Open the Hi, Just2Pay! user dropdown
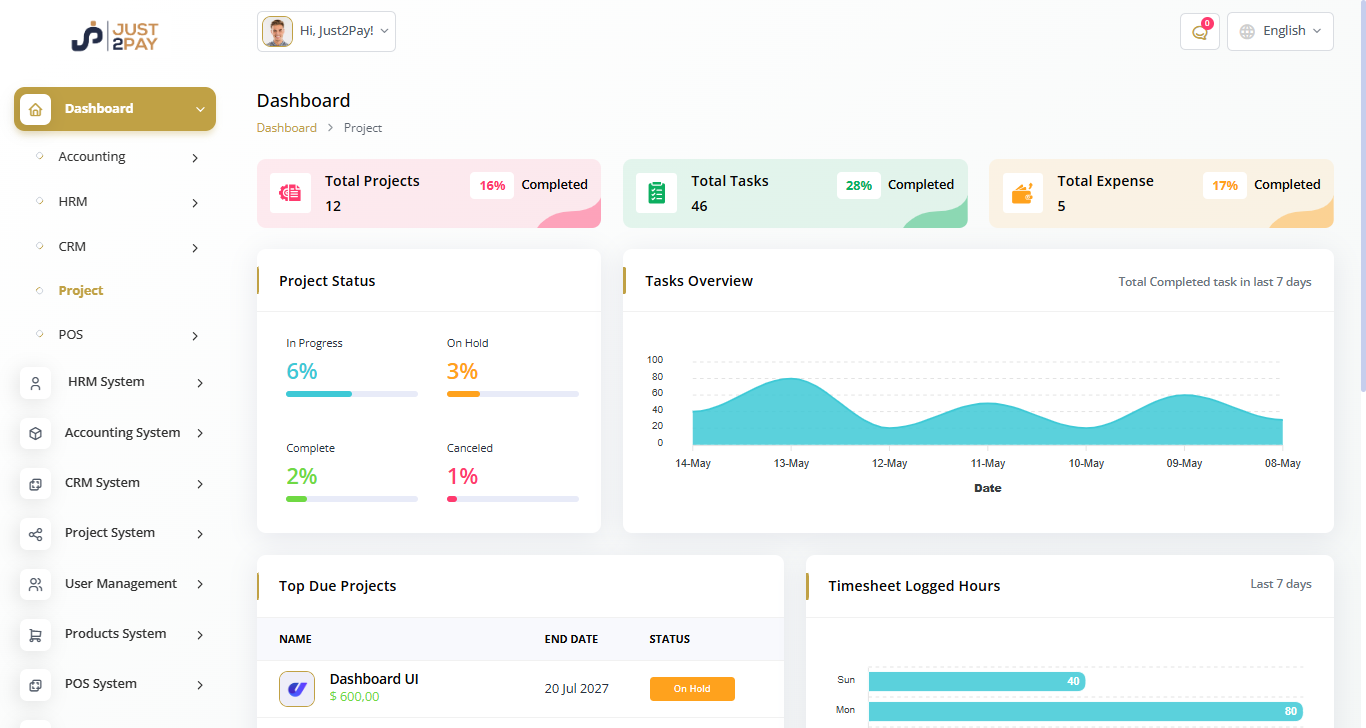The image size is (1366, 728). pyautogui.click(x=326, y=32)
